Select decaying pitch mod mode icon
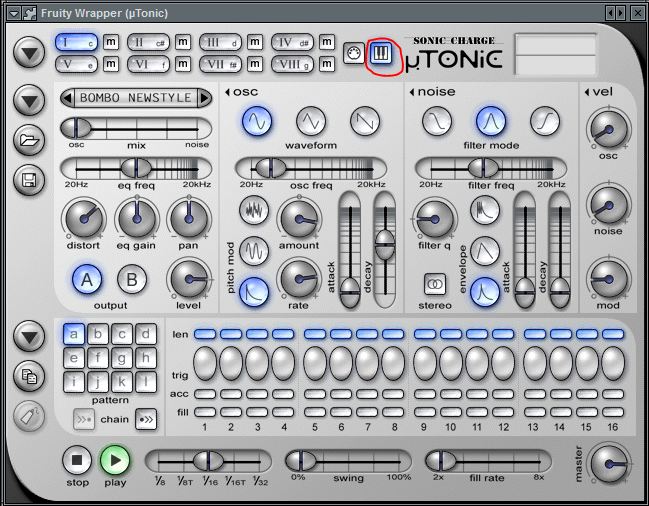 [x=254, y=292]
